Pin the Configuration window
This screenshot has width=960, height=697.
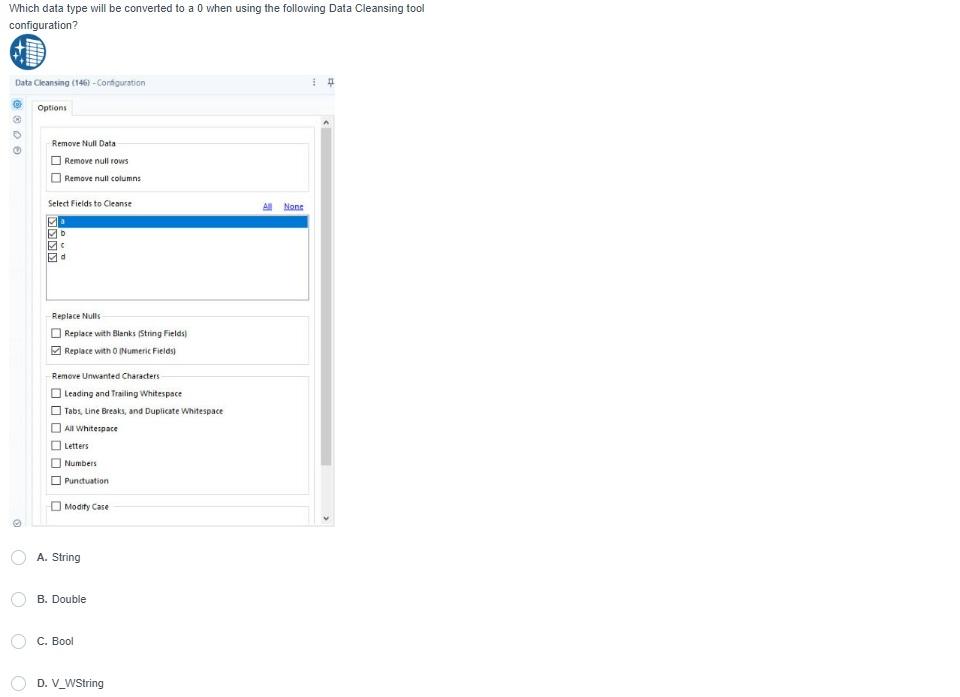pos(330,83)
